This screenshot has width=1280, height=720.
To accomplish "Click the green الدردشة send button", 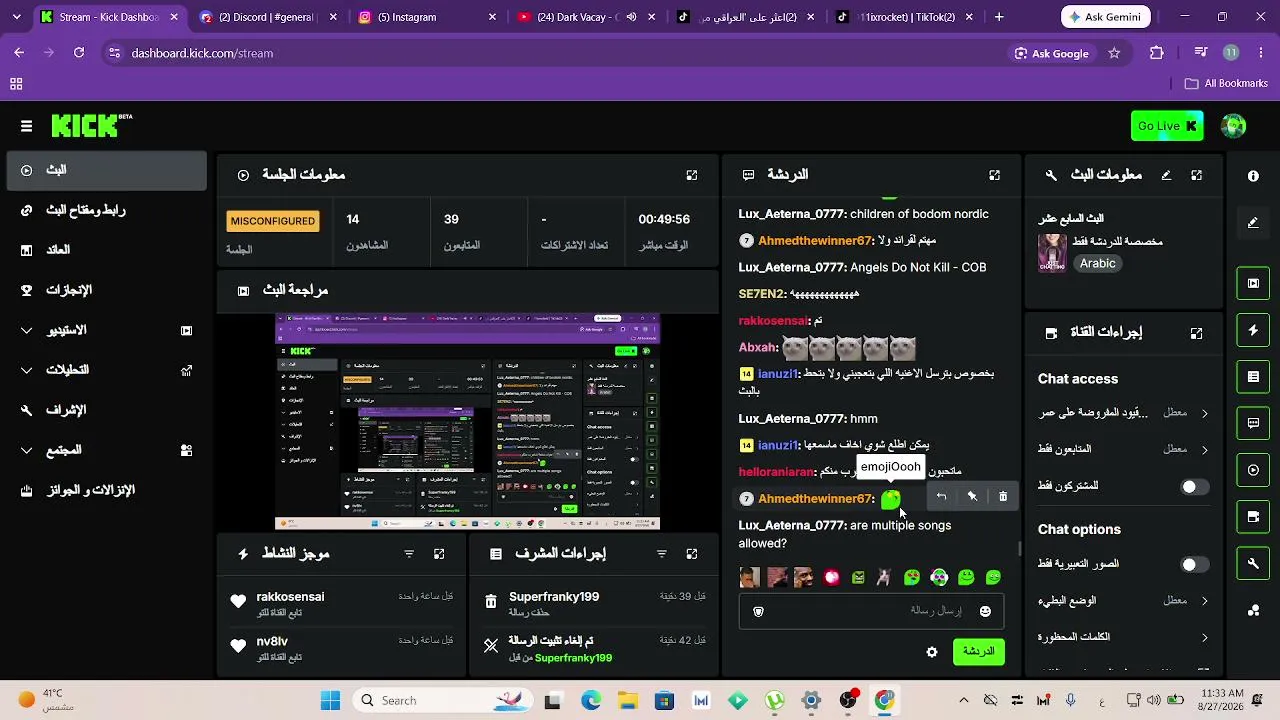I will (978, 651).
